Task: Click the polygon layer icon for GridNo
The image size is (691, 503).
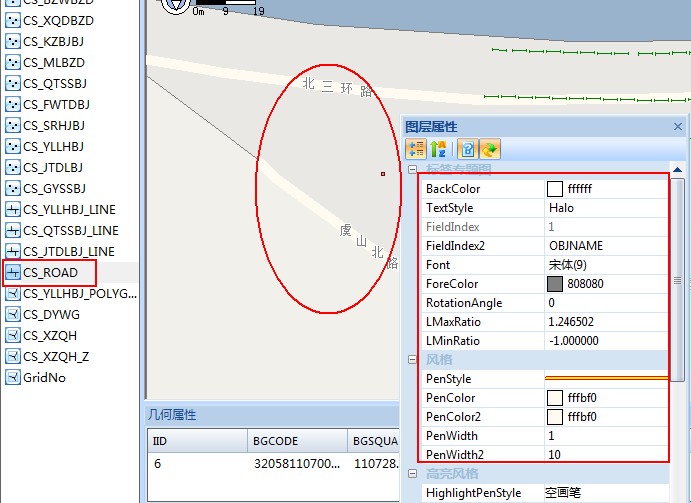Action: pyautogui.click(x=13, y=378)
